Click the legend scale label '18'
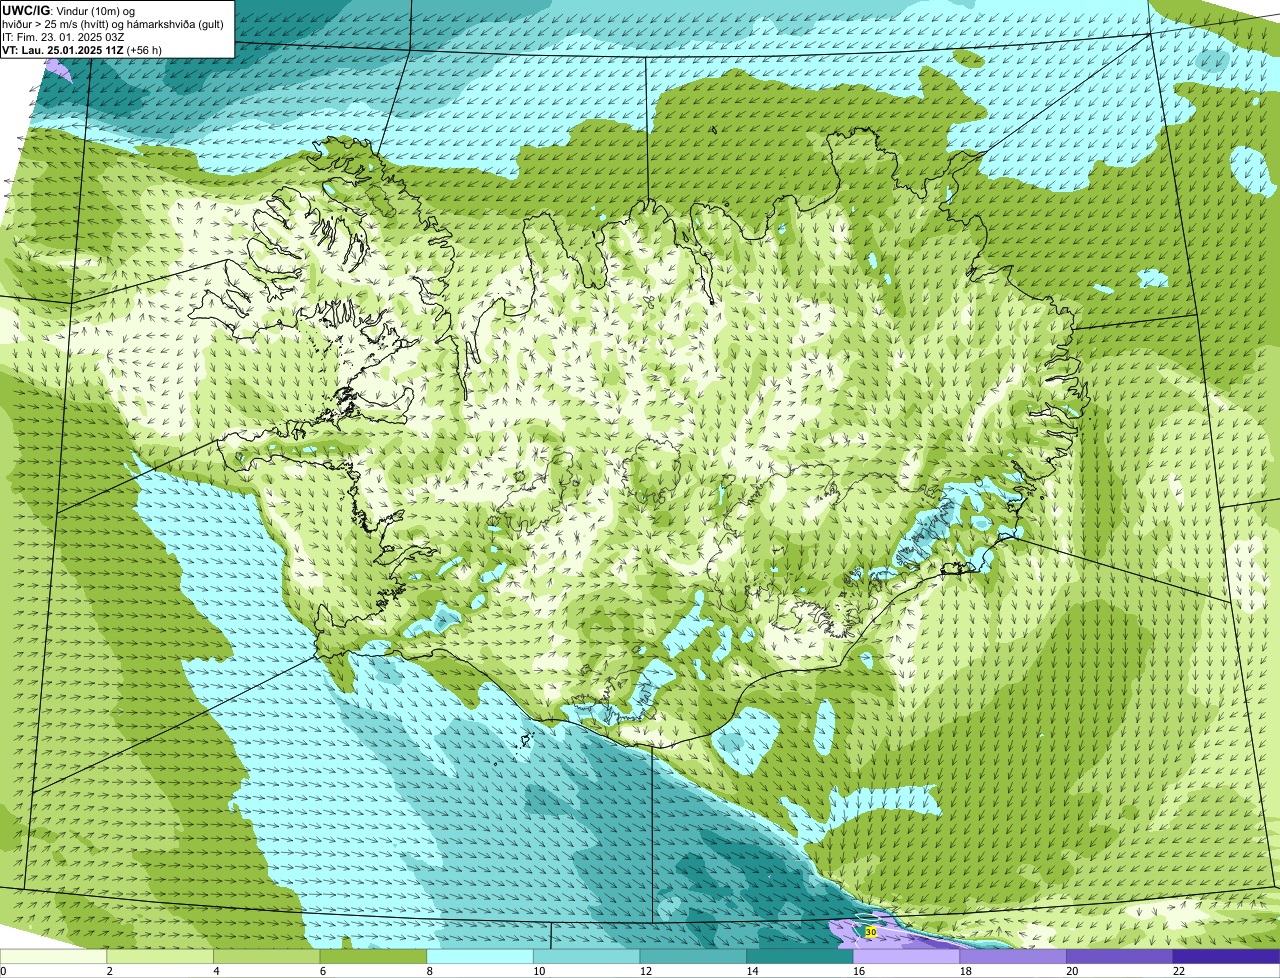The width and height of the screenshot is (1280, 978). tap(965, 971)
